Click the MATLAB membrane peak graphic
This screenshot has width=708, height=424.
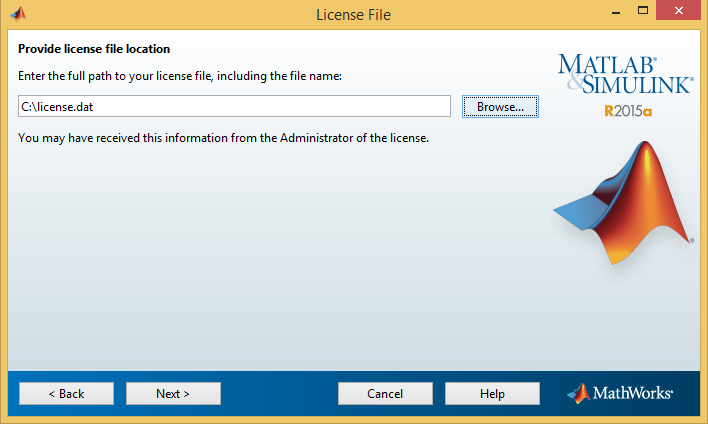[x=624, y=202]
